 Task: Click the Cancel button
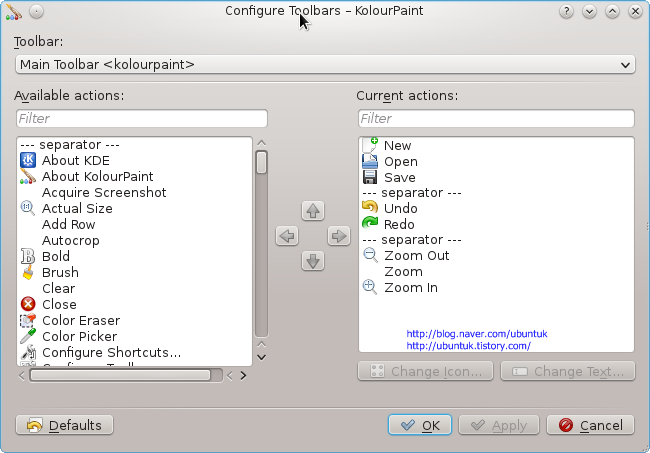pyautogui.click(x=590, y=425)
